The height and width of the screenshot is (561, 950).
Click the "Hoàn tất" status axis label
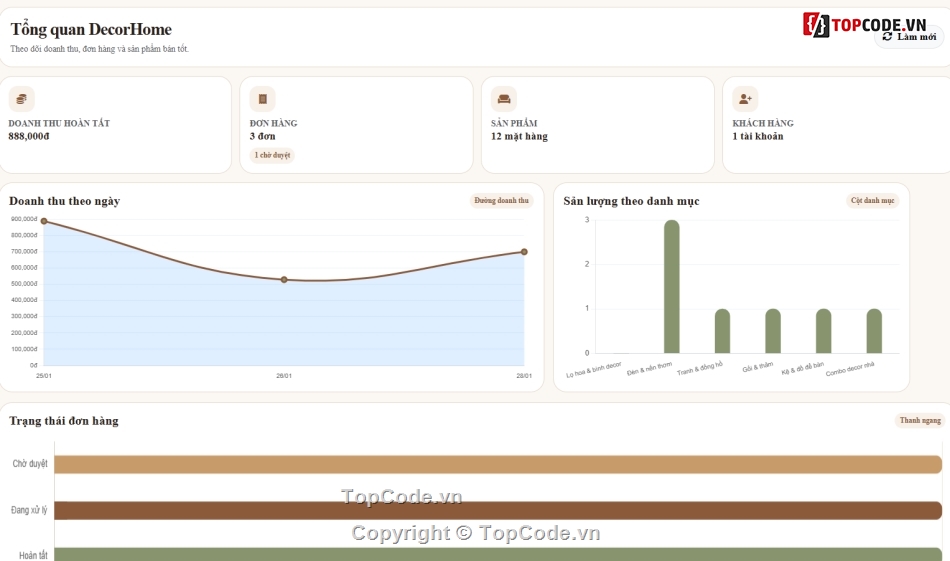click(33, 555)
